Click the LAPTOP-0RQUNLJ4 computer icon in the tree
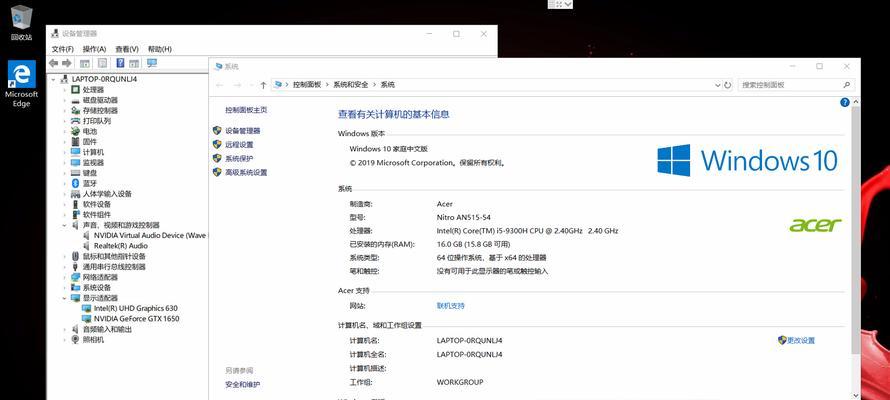 (x=65, y=79)
